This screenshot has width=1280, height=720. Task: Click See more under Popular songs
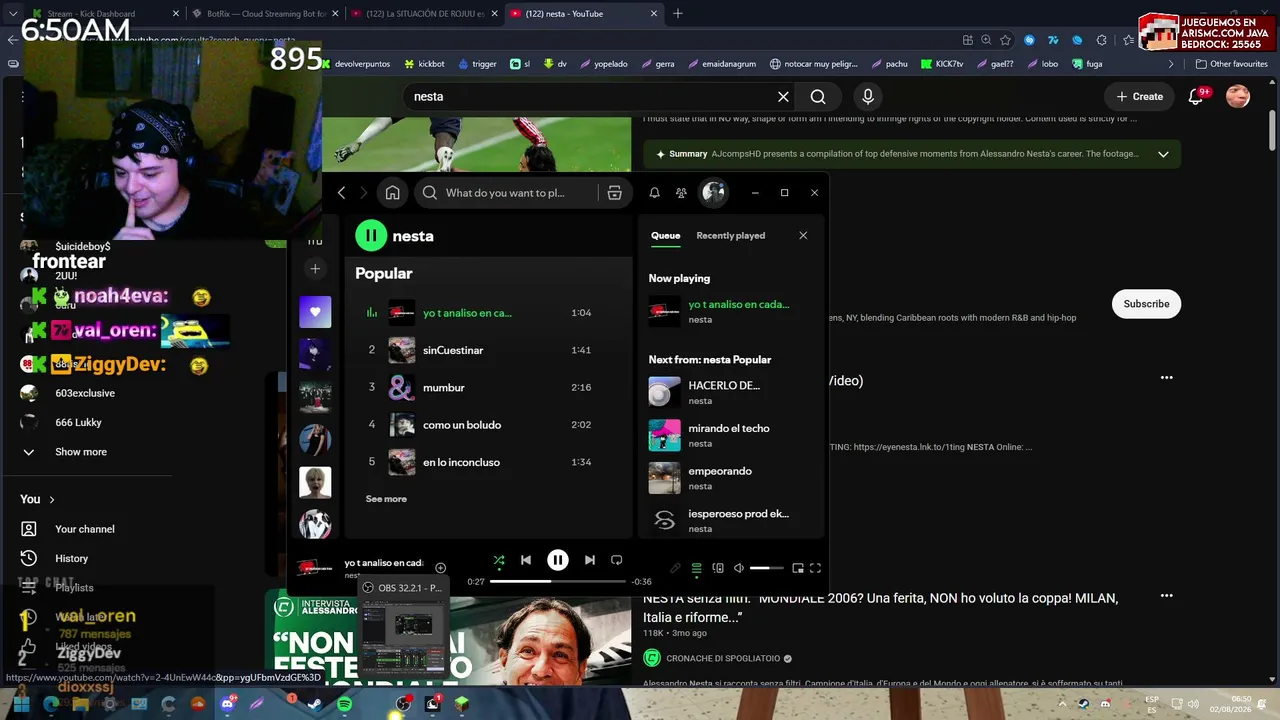(x=386, y=499)
